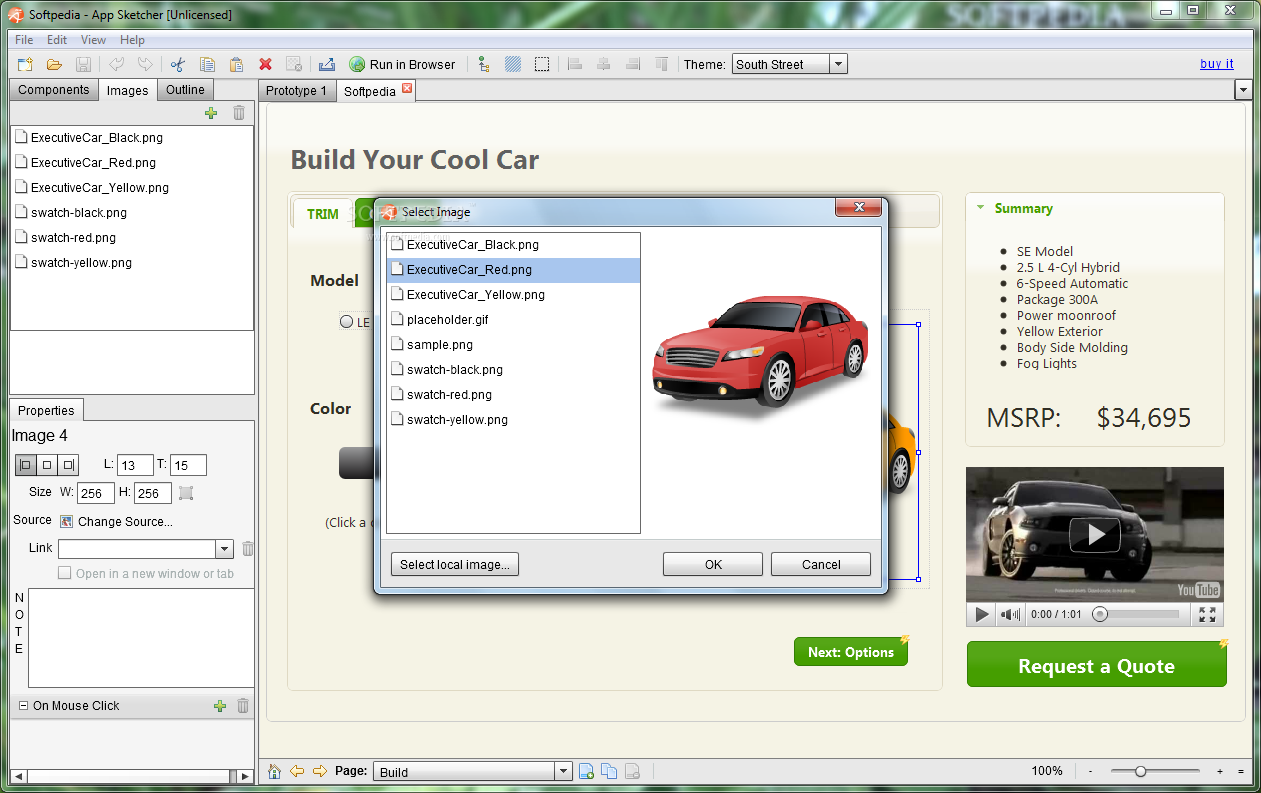The image size is (1261, 793).
Task: Click the scissors cut icon
Action: [x=177, y=64]
